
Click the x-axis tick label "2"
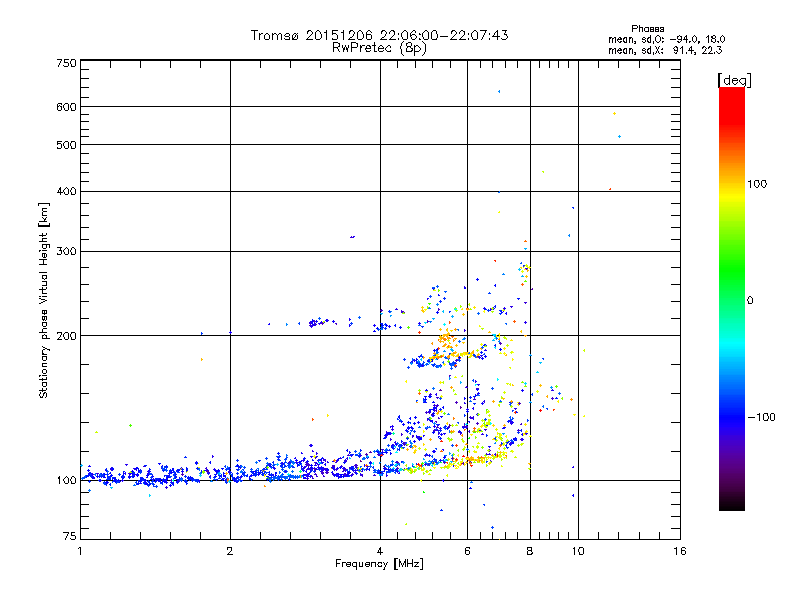tap(230, 551)
